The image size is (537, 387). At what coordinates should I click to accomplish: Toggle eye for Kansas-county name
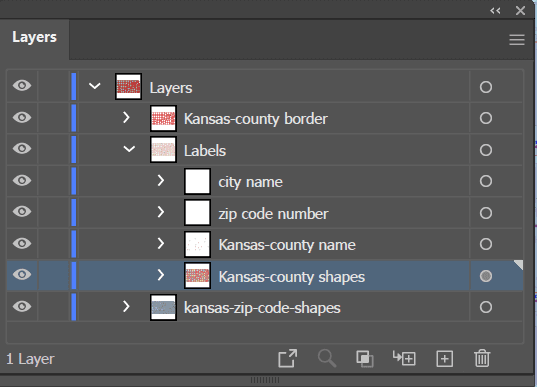tap(22, 243)
